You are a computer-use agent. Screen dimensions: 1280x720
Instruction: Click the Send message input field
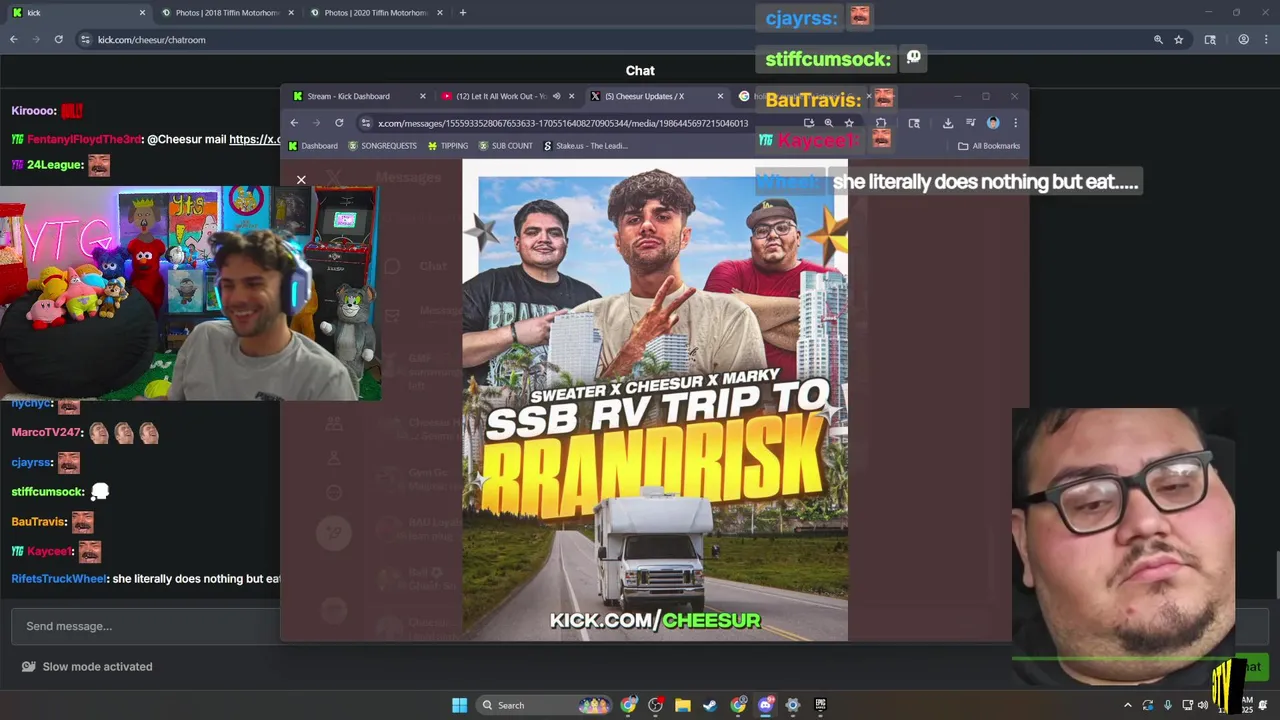point(145,626)
